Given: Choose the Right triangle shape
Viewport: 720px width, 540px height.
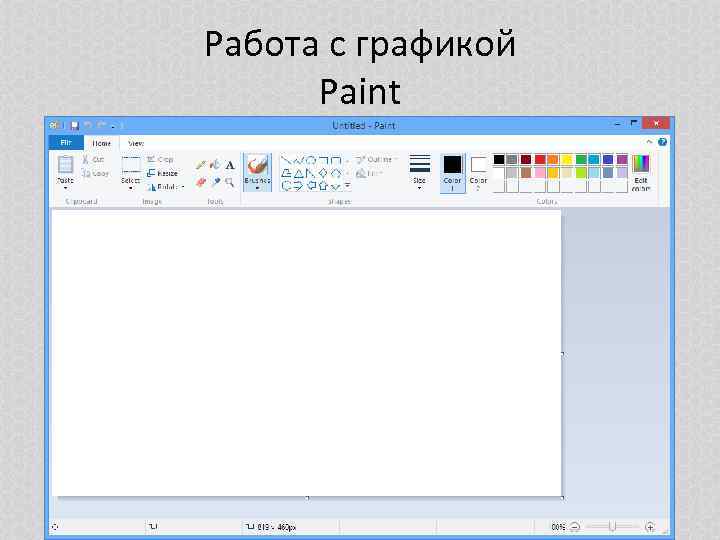Looking at the screenshot, I should click(x=311, y=173).
